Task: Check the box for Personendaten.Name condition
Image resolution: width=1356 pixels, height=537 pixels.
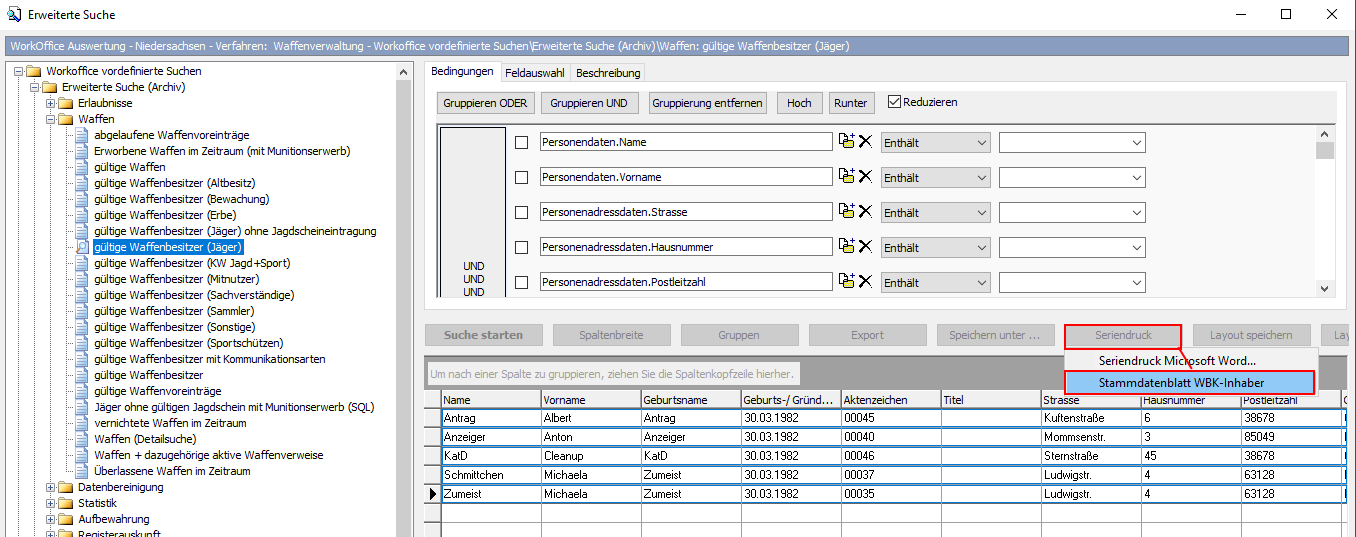Action: [x=521, y=143]
